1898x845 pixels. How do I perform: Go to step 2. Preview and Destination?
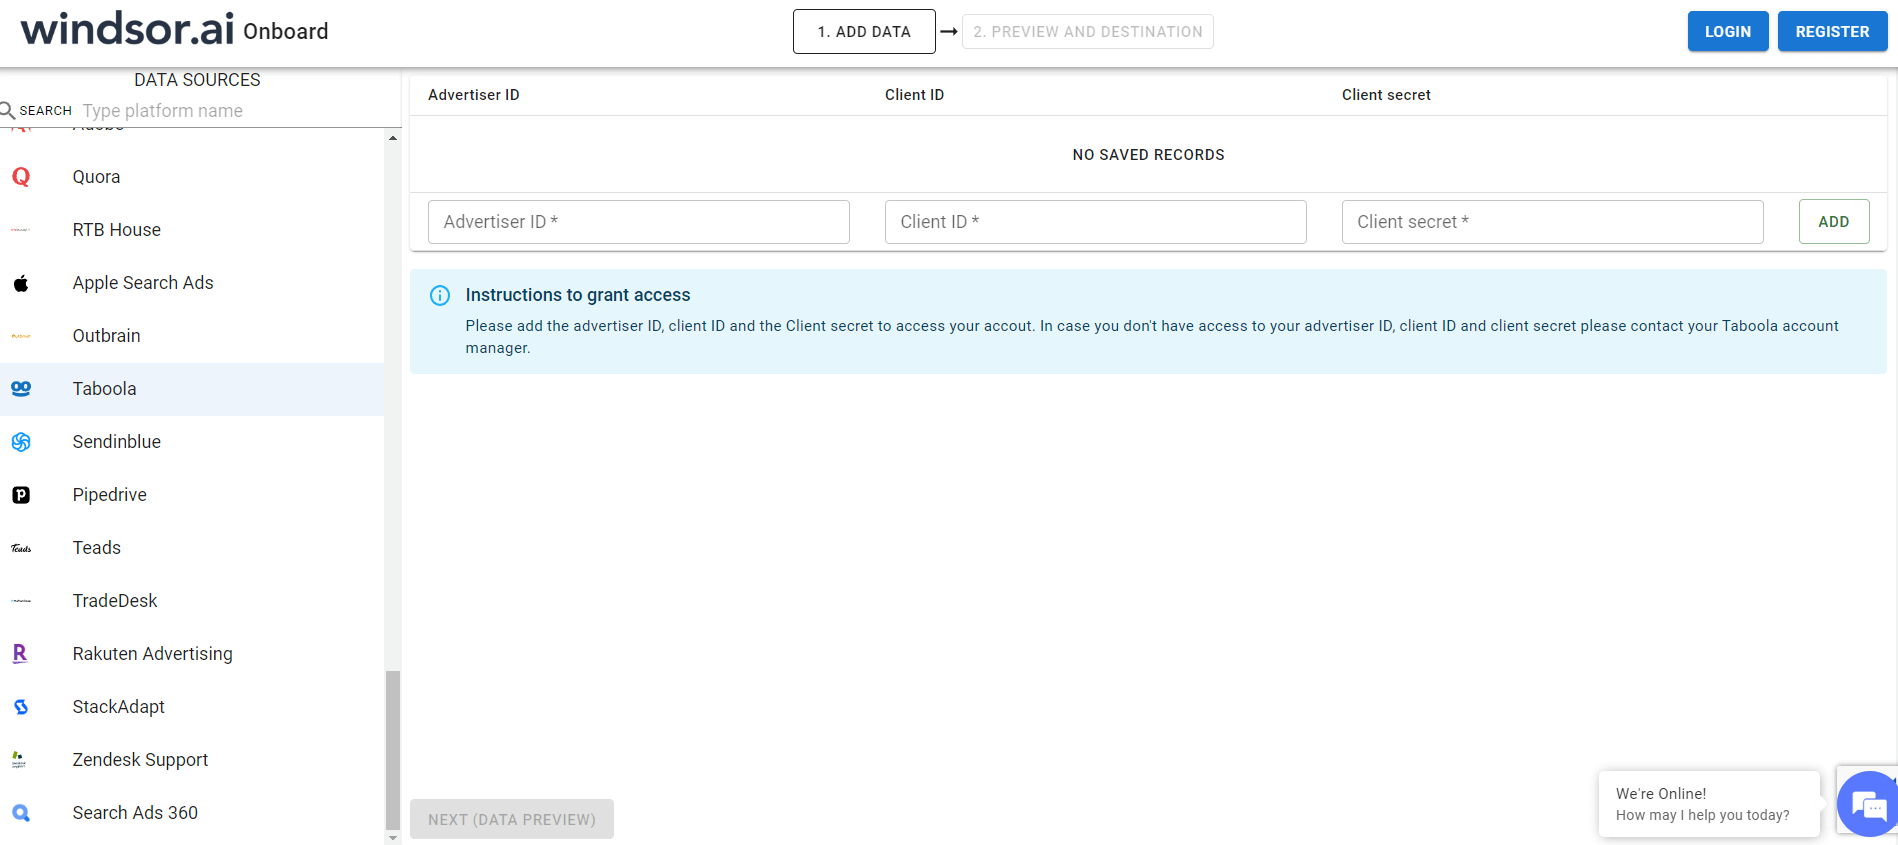(x=1088, y=32)
